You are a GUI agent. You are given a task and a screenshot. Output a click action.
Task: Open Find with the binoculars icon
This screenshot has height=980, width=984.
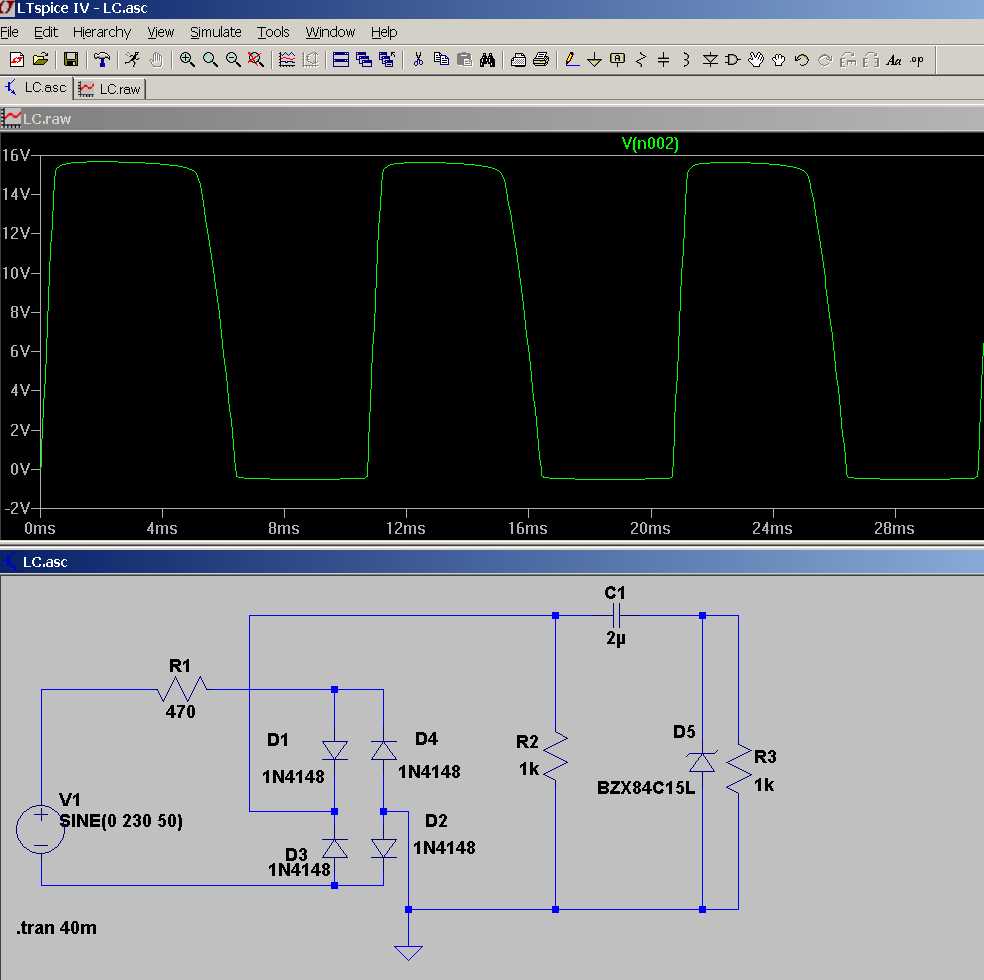pos(488,60)
